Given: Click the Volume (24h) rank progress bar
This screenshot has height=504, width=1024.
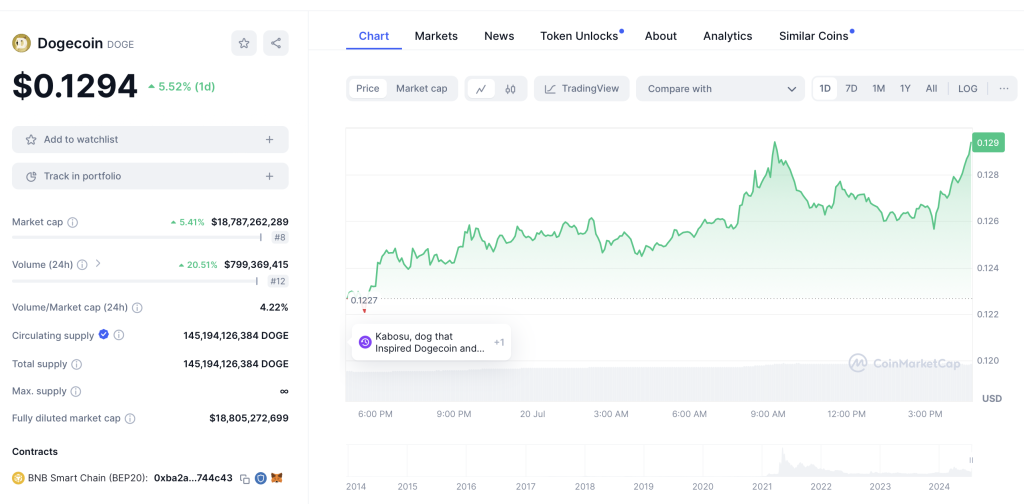Looking at the screenshot, I should (135, 281).
